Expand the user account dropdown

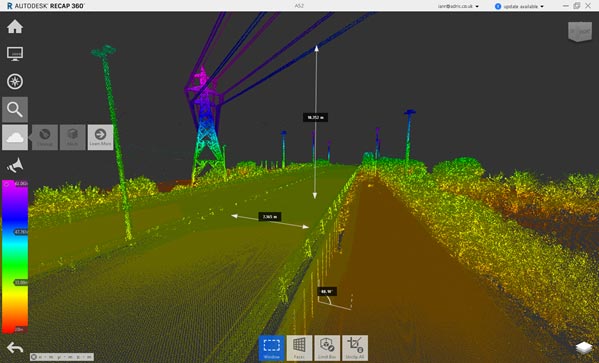coord(458,6)
